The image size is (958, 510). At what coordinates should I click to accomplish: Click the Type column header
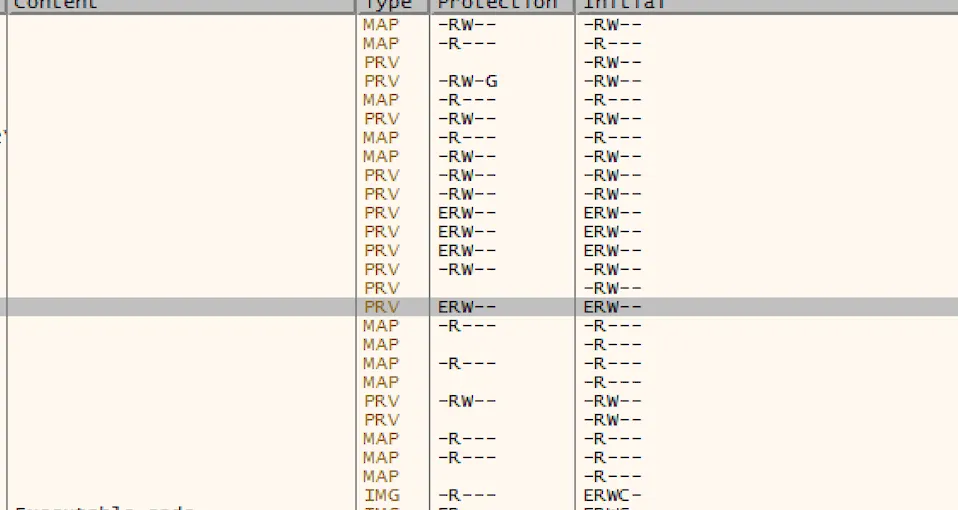point(390,4)
